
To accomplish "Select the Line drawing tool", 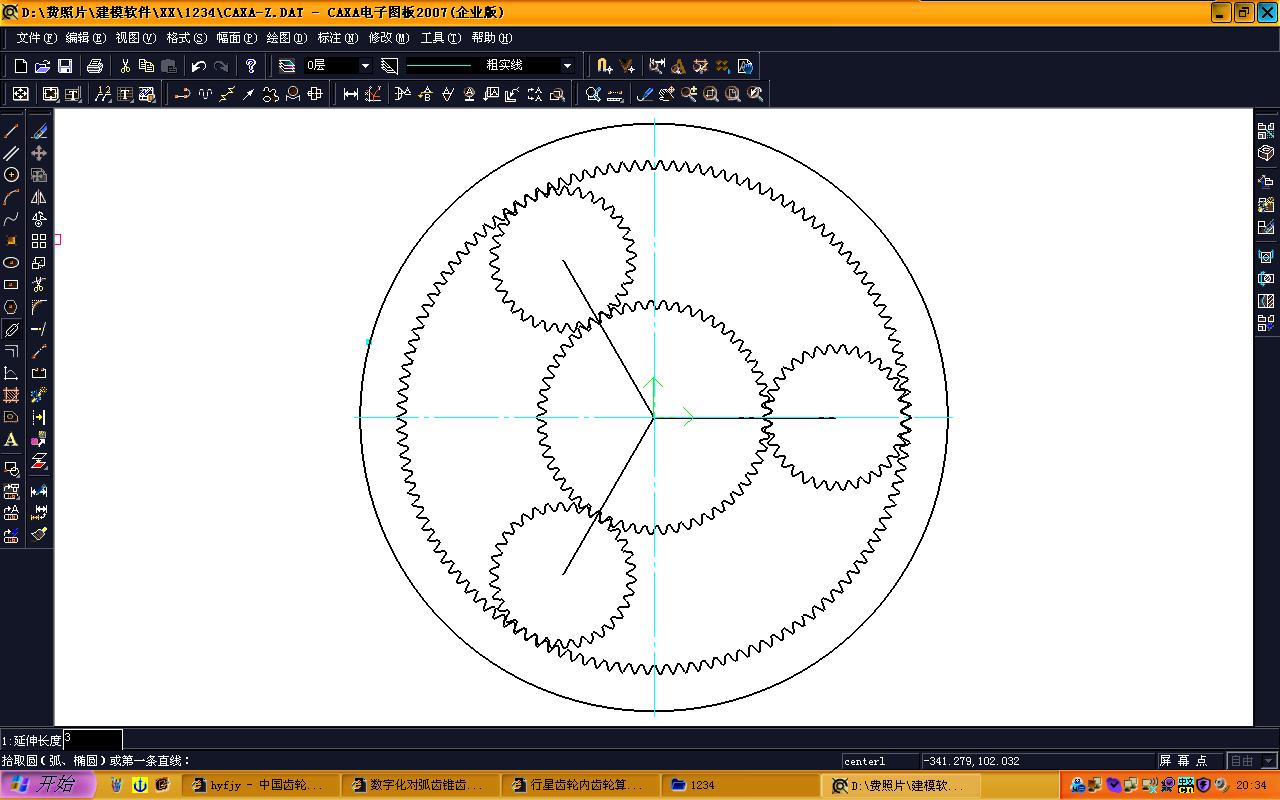I will click(x=12, y=131).
